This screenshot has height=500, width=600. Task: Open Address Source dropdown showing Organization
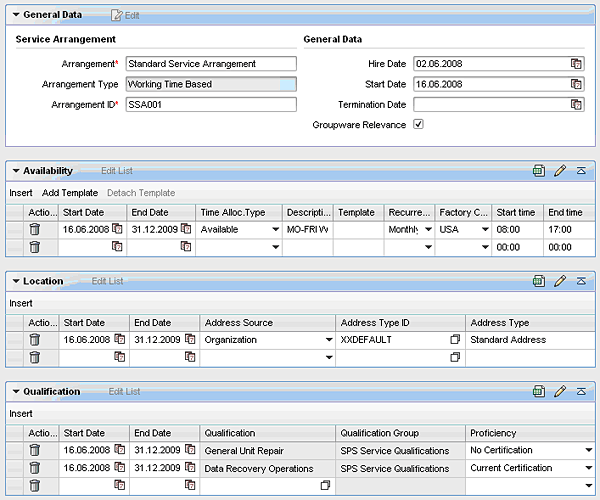(x=328, y=340)
